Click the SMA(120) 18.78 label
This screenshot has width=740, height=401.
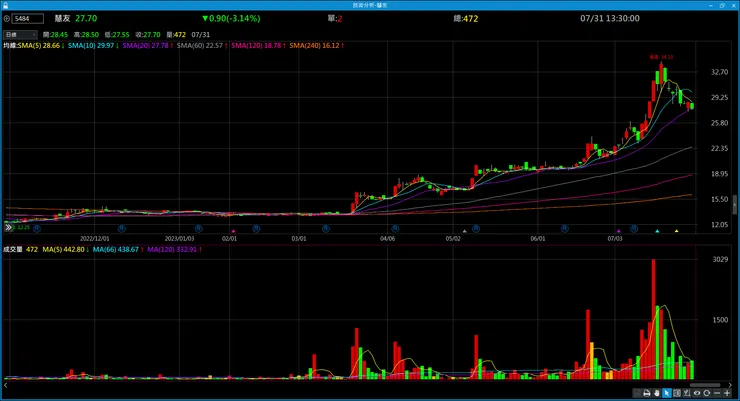[258, 46]
